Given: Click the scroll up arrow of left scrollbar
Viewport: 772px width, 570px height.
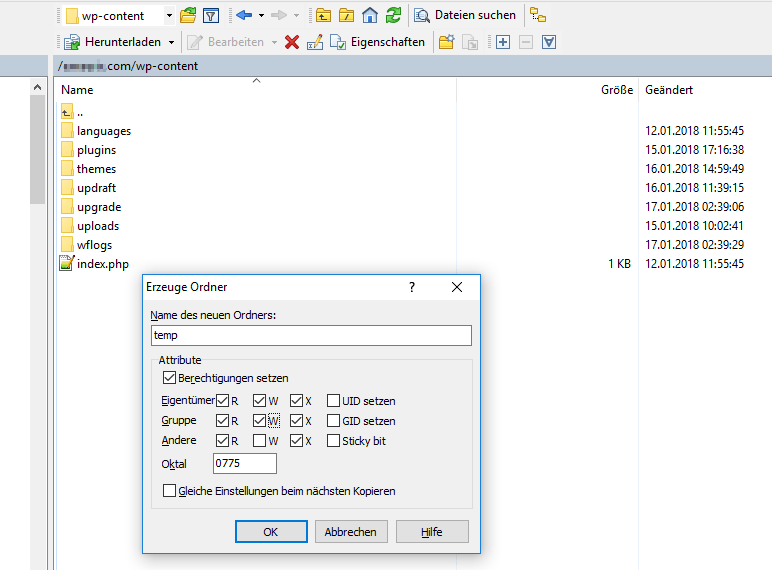Looking at the screenshot, I should tap(37, 88).
